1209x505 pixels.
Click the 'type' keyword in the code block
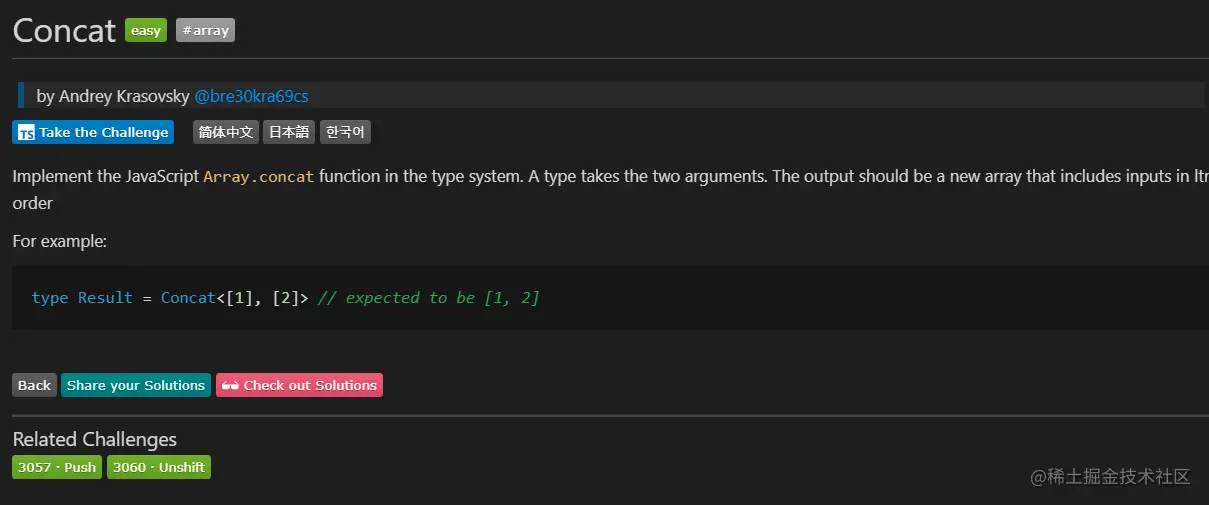(x=50, y=298)
